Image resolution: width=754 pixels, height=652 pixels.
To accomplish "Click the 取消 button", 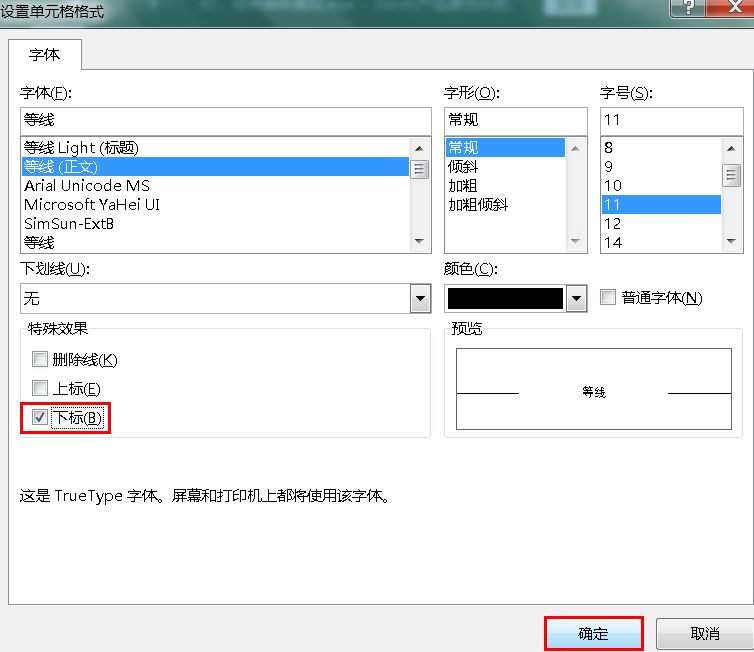I will [705, 634].
